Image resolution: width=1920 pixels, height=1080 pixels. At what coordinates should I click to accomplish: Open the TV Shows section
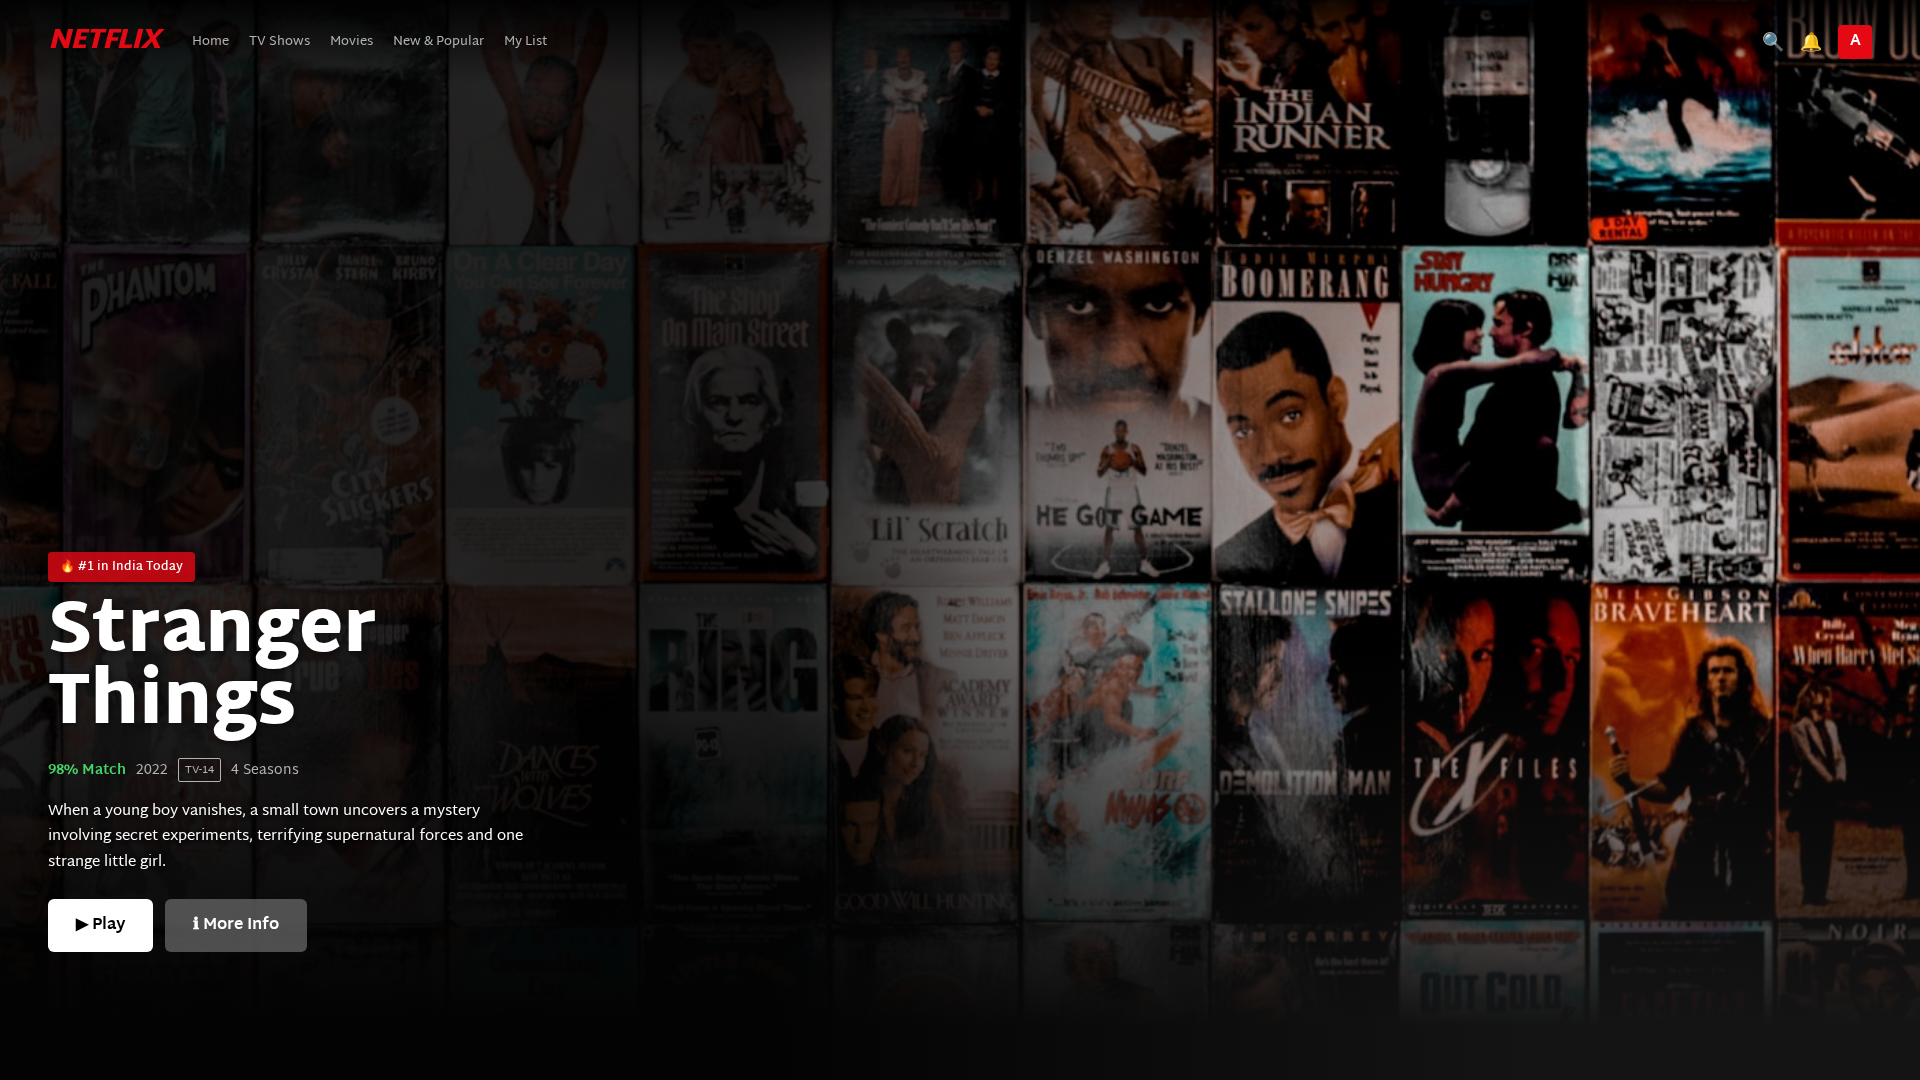[x=279, y=42]
